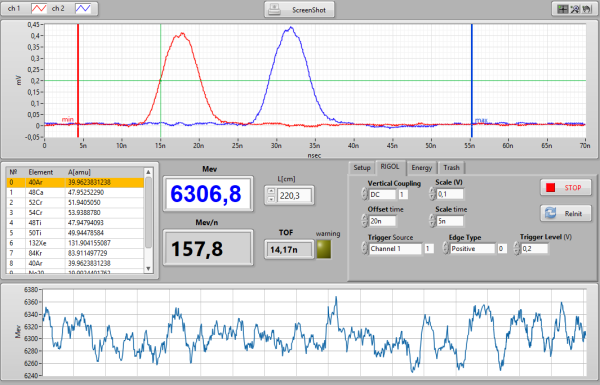Select the 84Kr row in element list
This screenshot has height=385, width=600.
pyautogui.click(x=75, y=253)
